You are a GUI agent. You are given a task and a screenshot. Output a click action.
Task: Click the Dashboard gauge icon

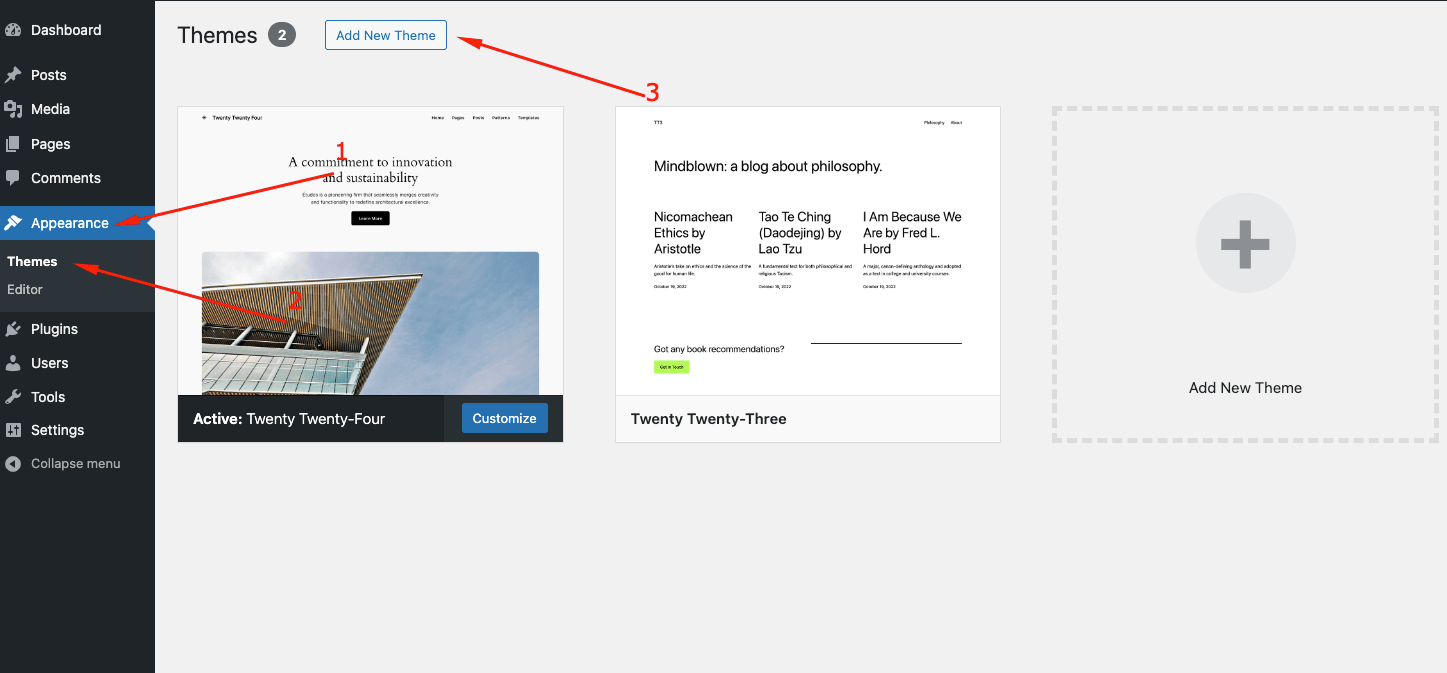[13, 30]
